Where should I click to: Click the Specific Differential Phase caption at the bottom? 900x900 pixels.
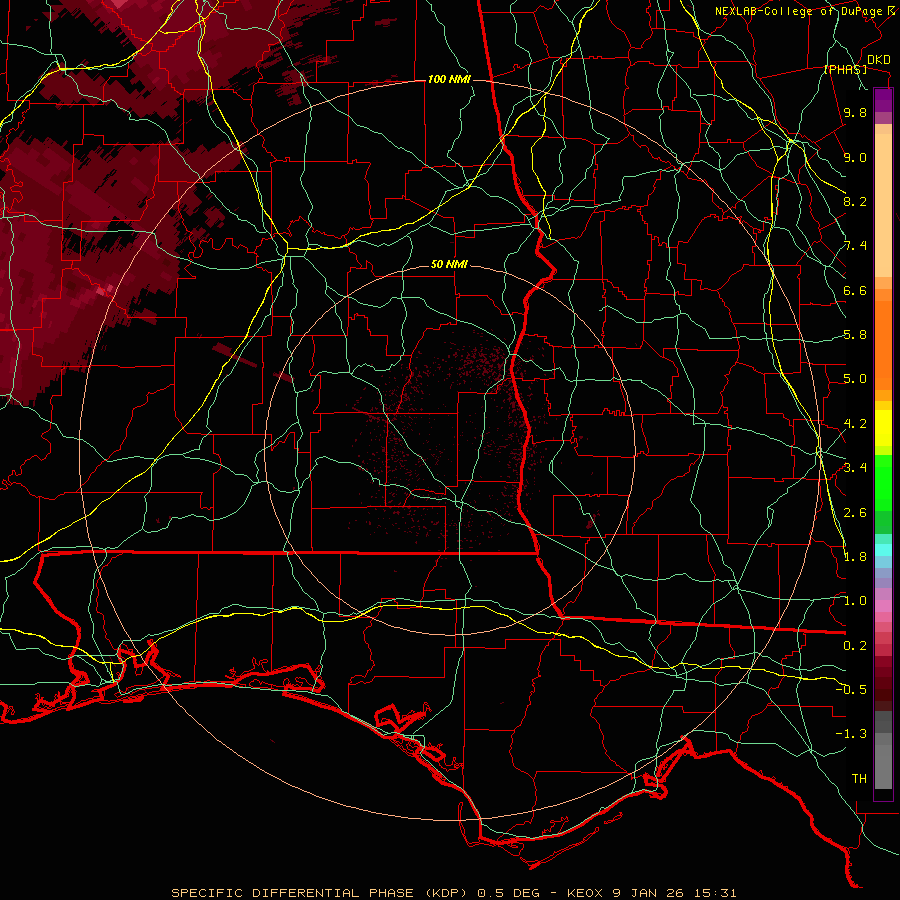(453, 893)
